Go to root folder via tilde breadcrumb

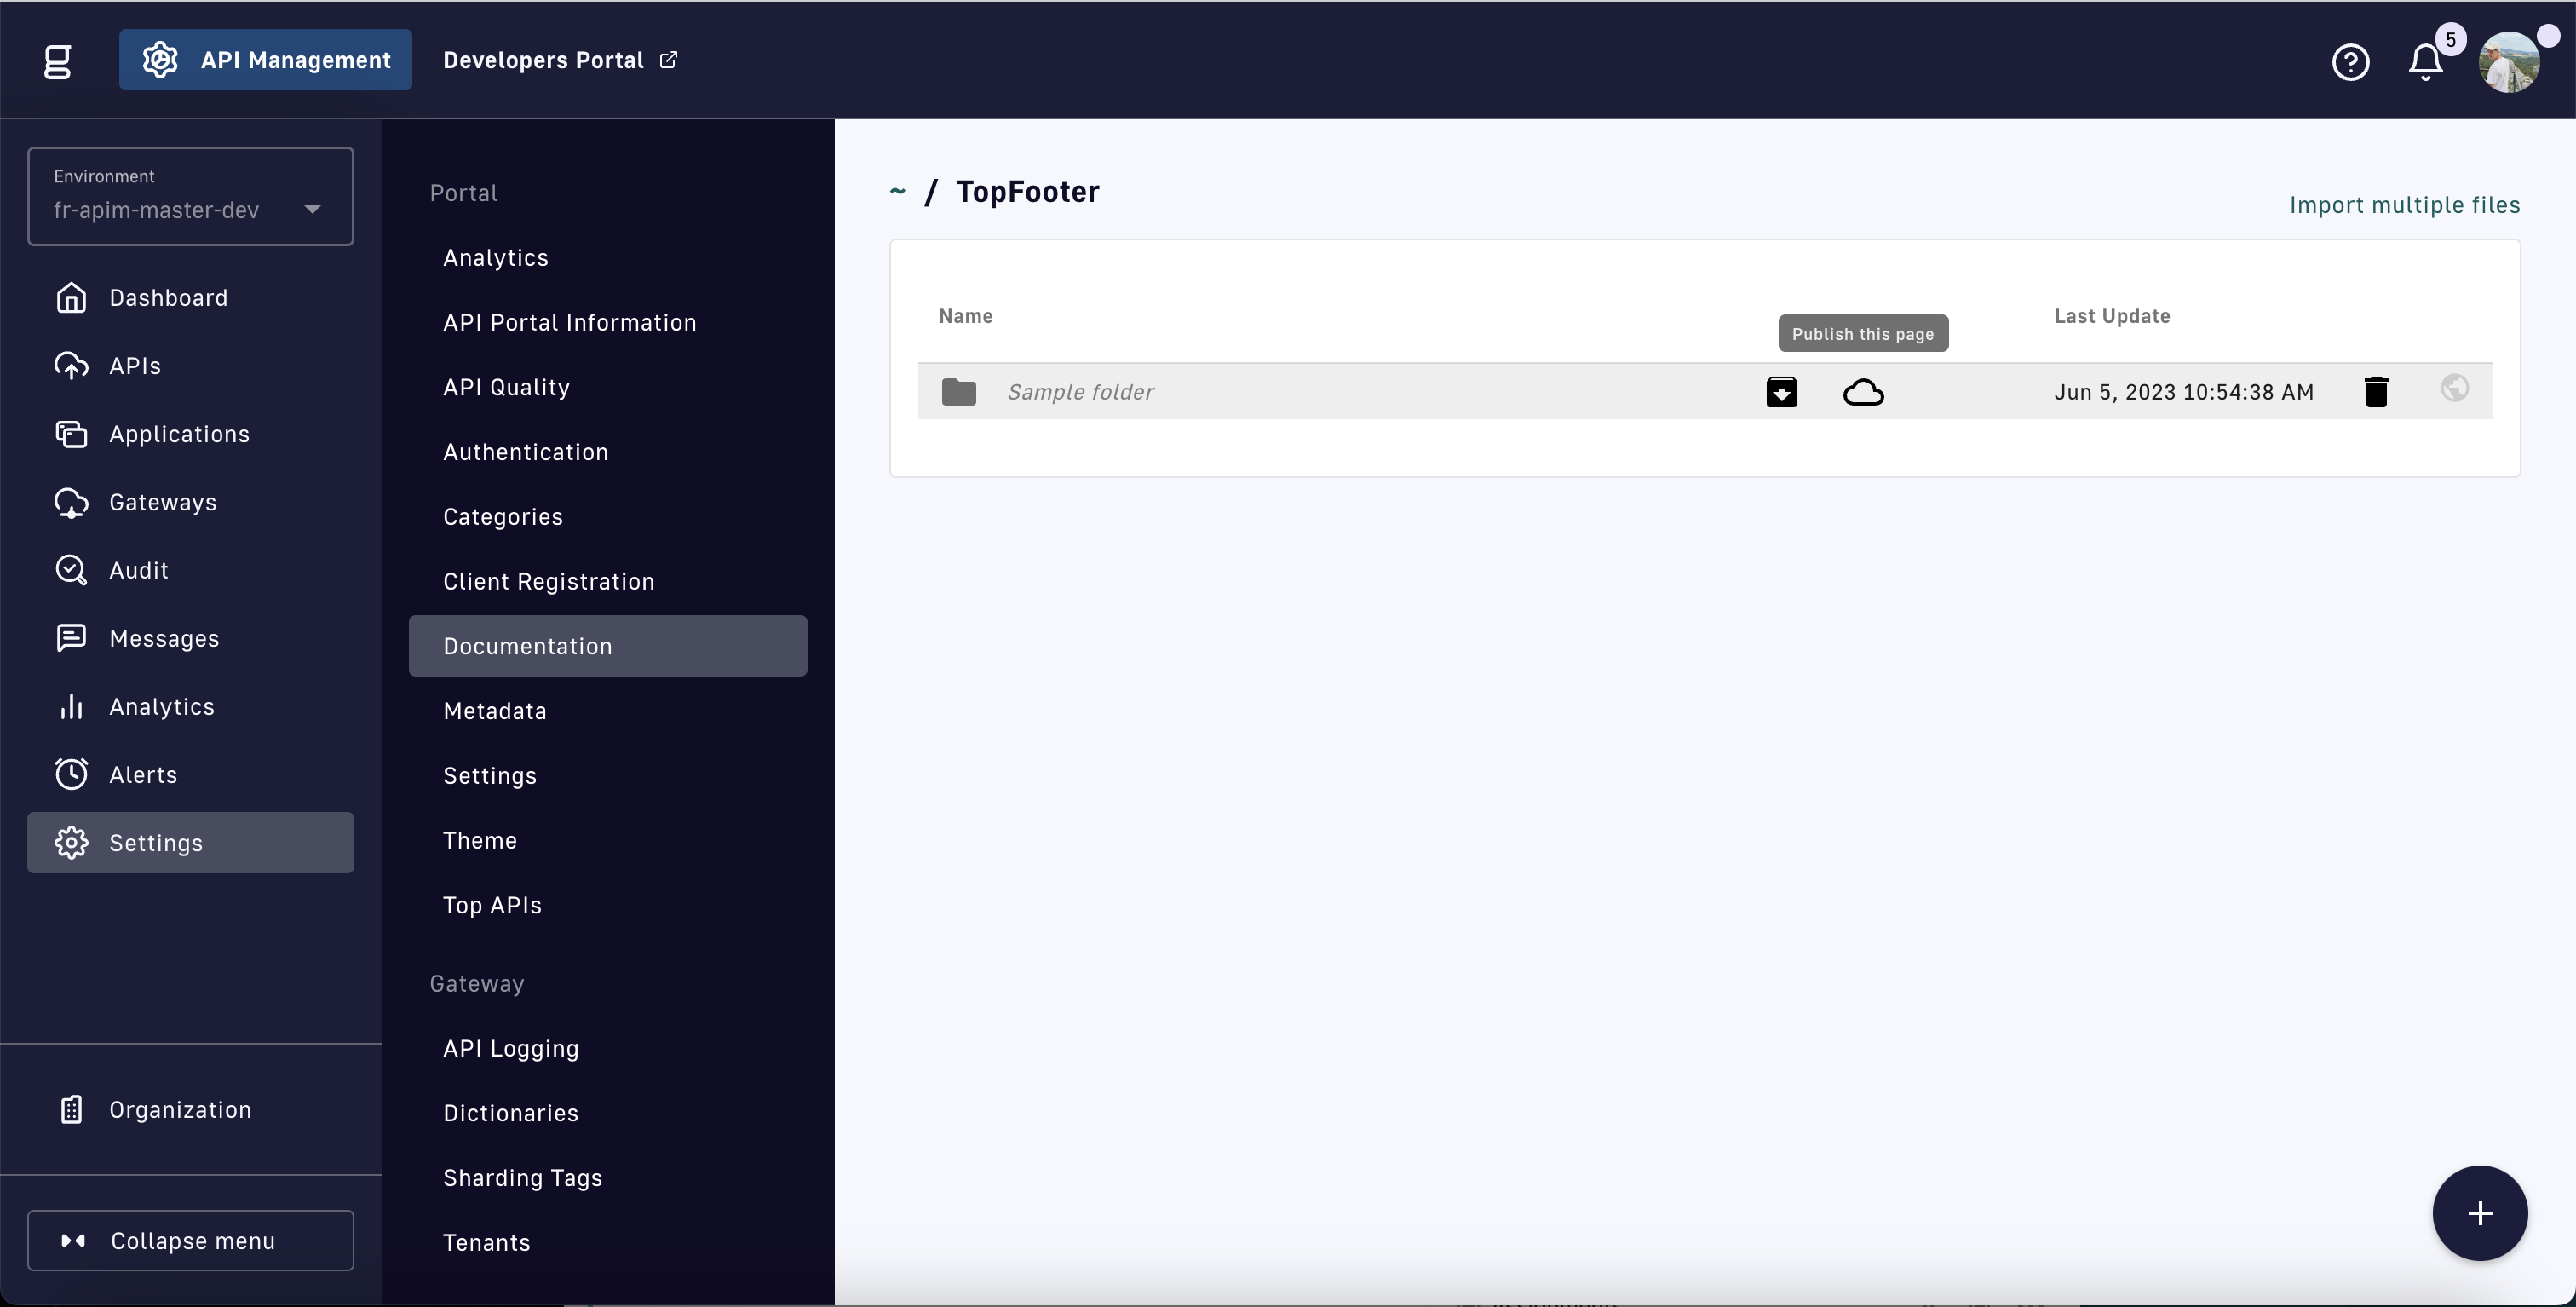coord(897,190)
